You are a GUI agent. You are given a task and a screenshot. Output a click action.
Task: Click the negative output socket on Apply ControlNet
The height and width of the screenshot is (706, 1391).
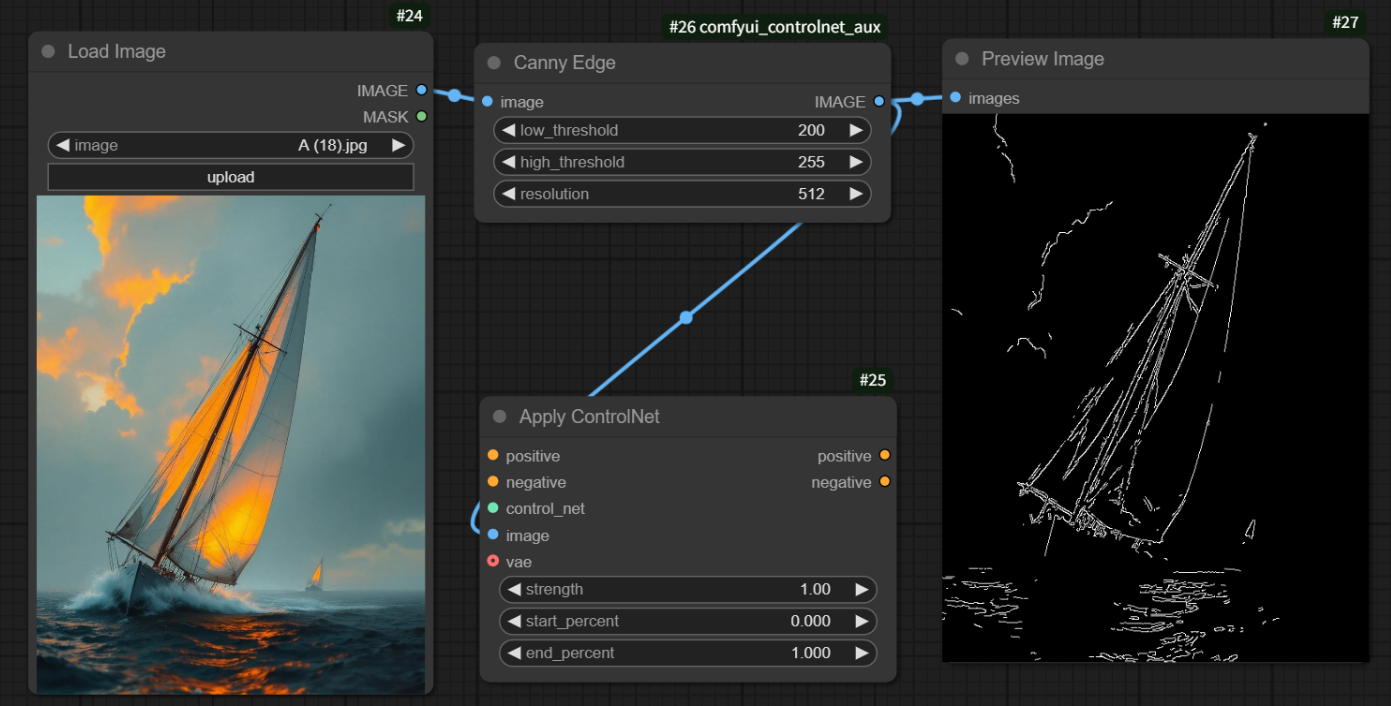pos(884,481)
